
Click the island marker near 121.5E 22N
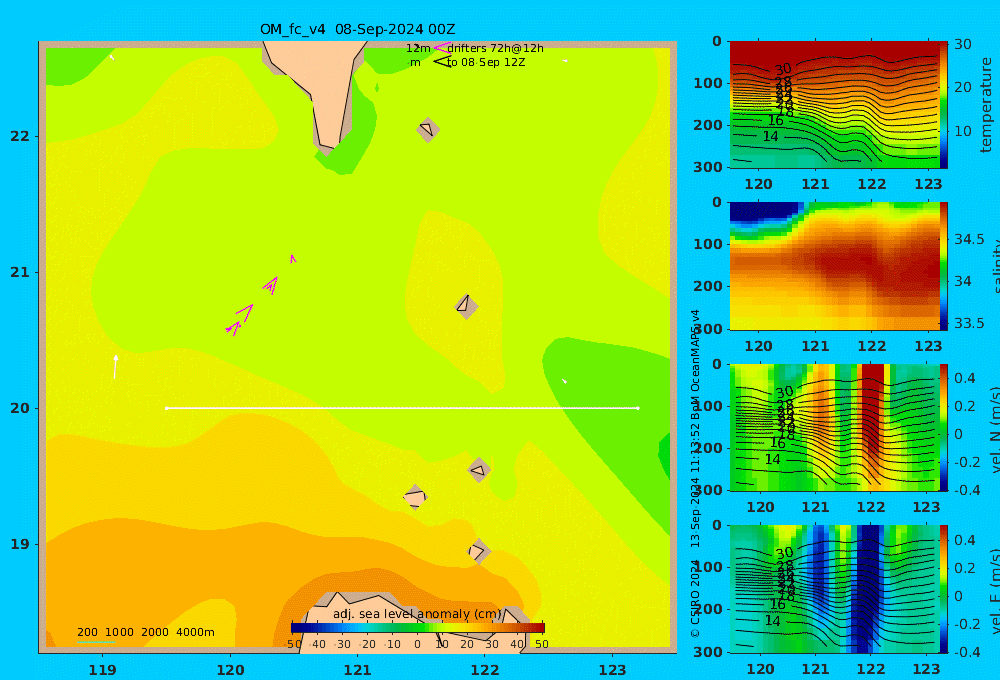[x=428, y=129]
